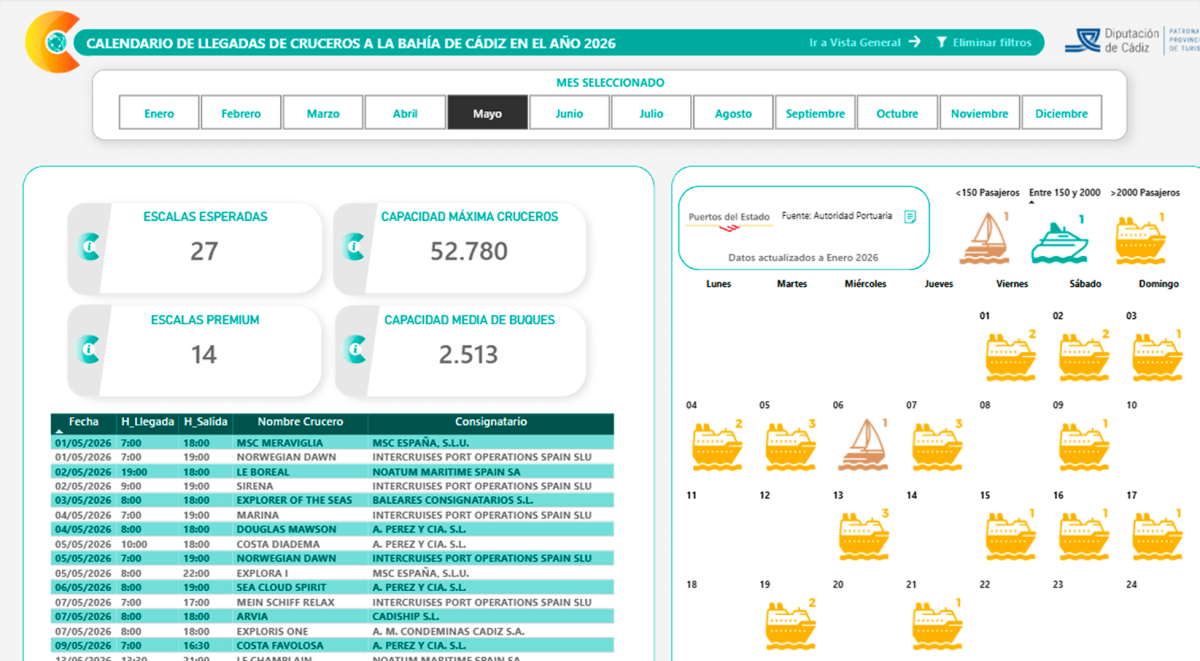Viewport: 1200px width, 661px height.
Task: Click Eliminar filtros button
Action: (983, 43)
